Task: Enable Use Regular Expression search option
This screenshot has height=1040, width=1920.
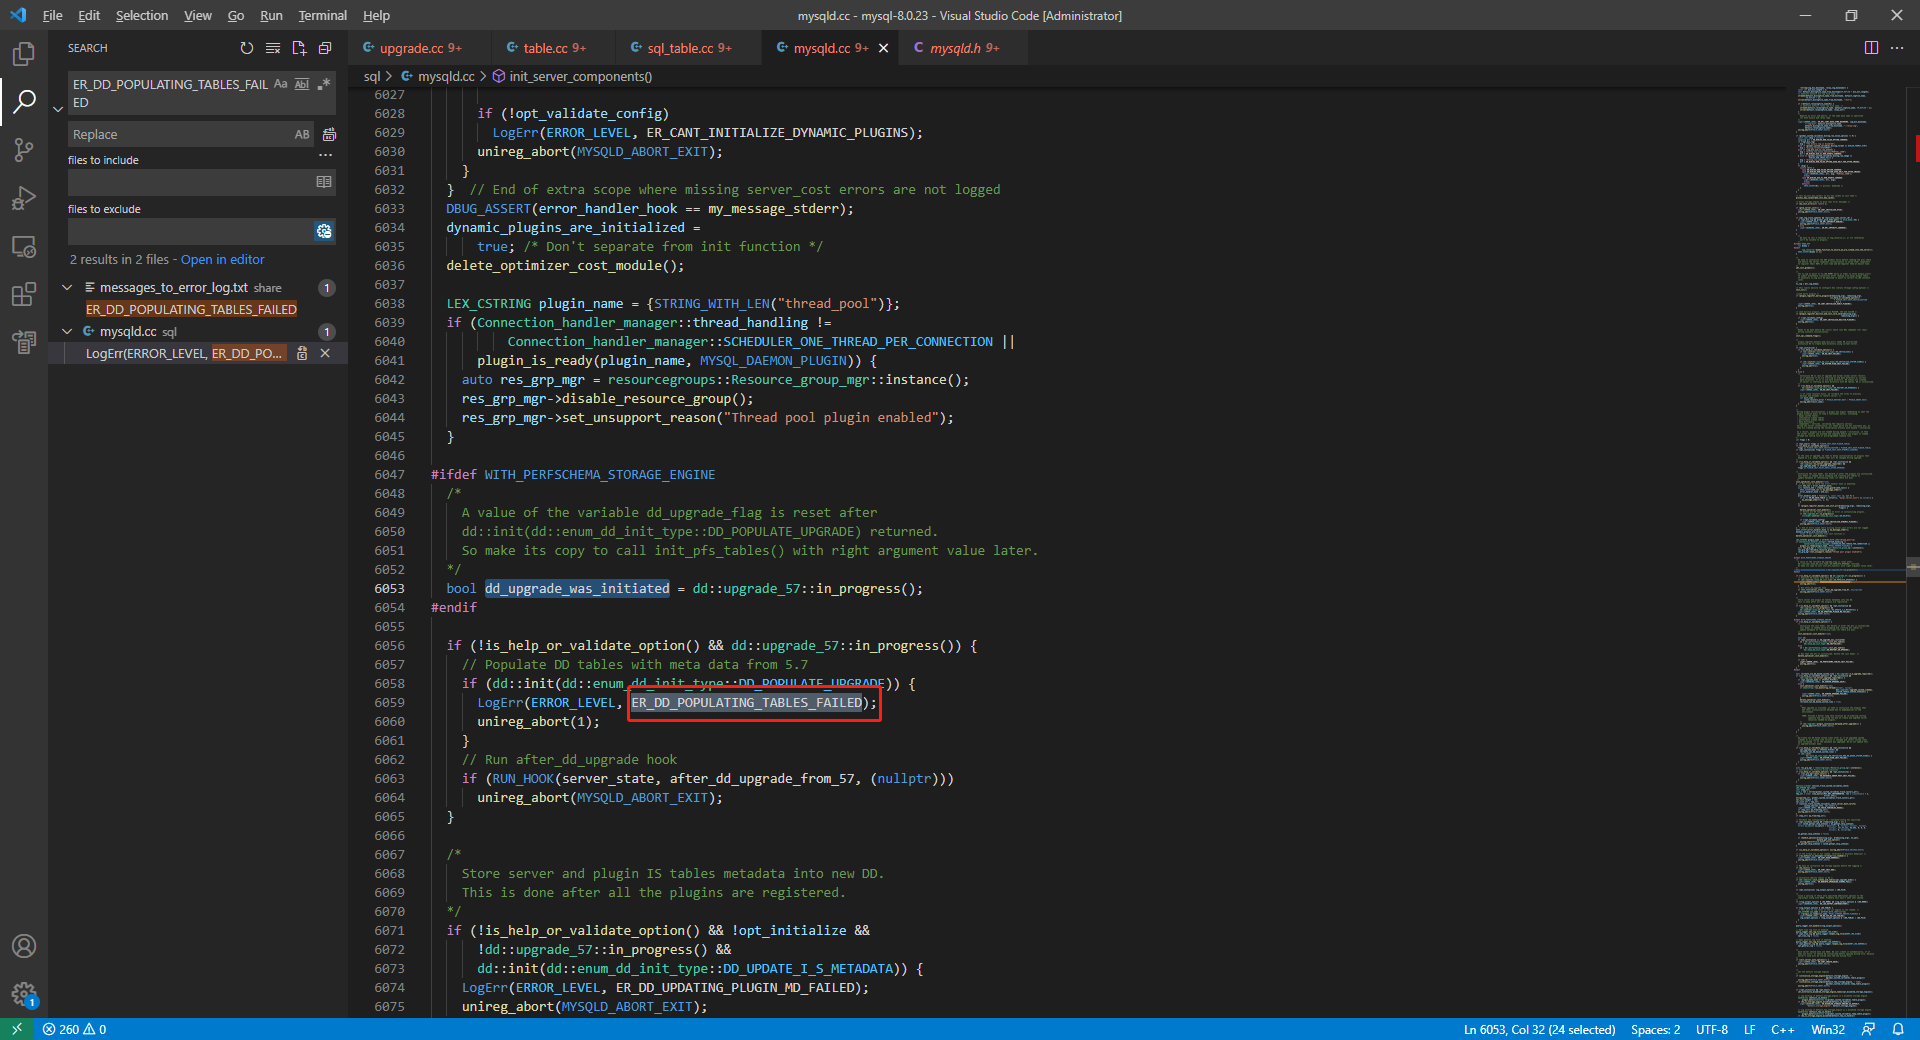Action: (324, 84)
